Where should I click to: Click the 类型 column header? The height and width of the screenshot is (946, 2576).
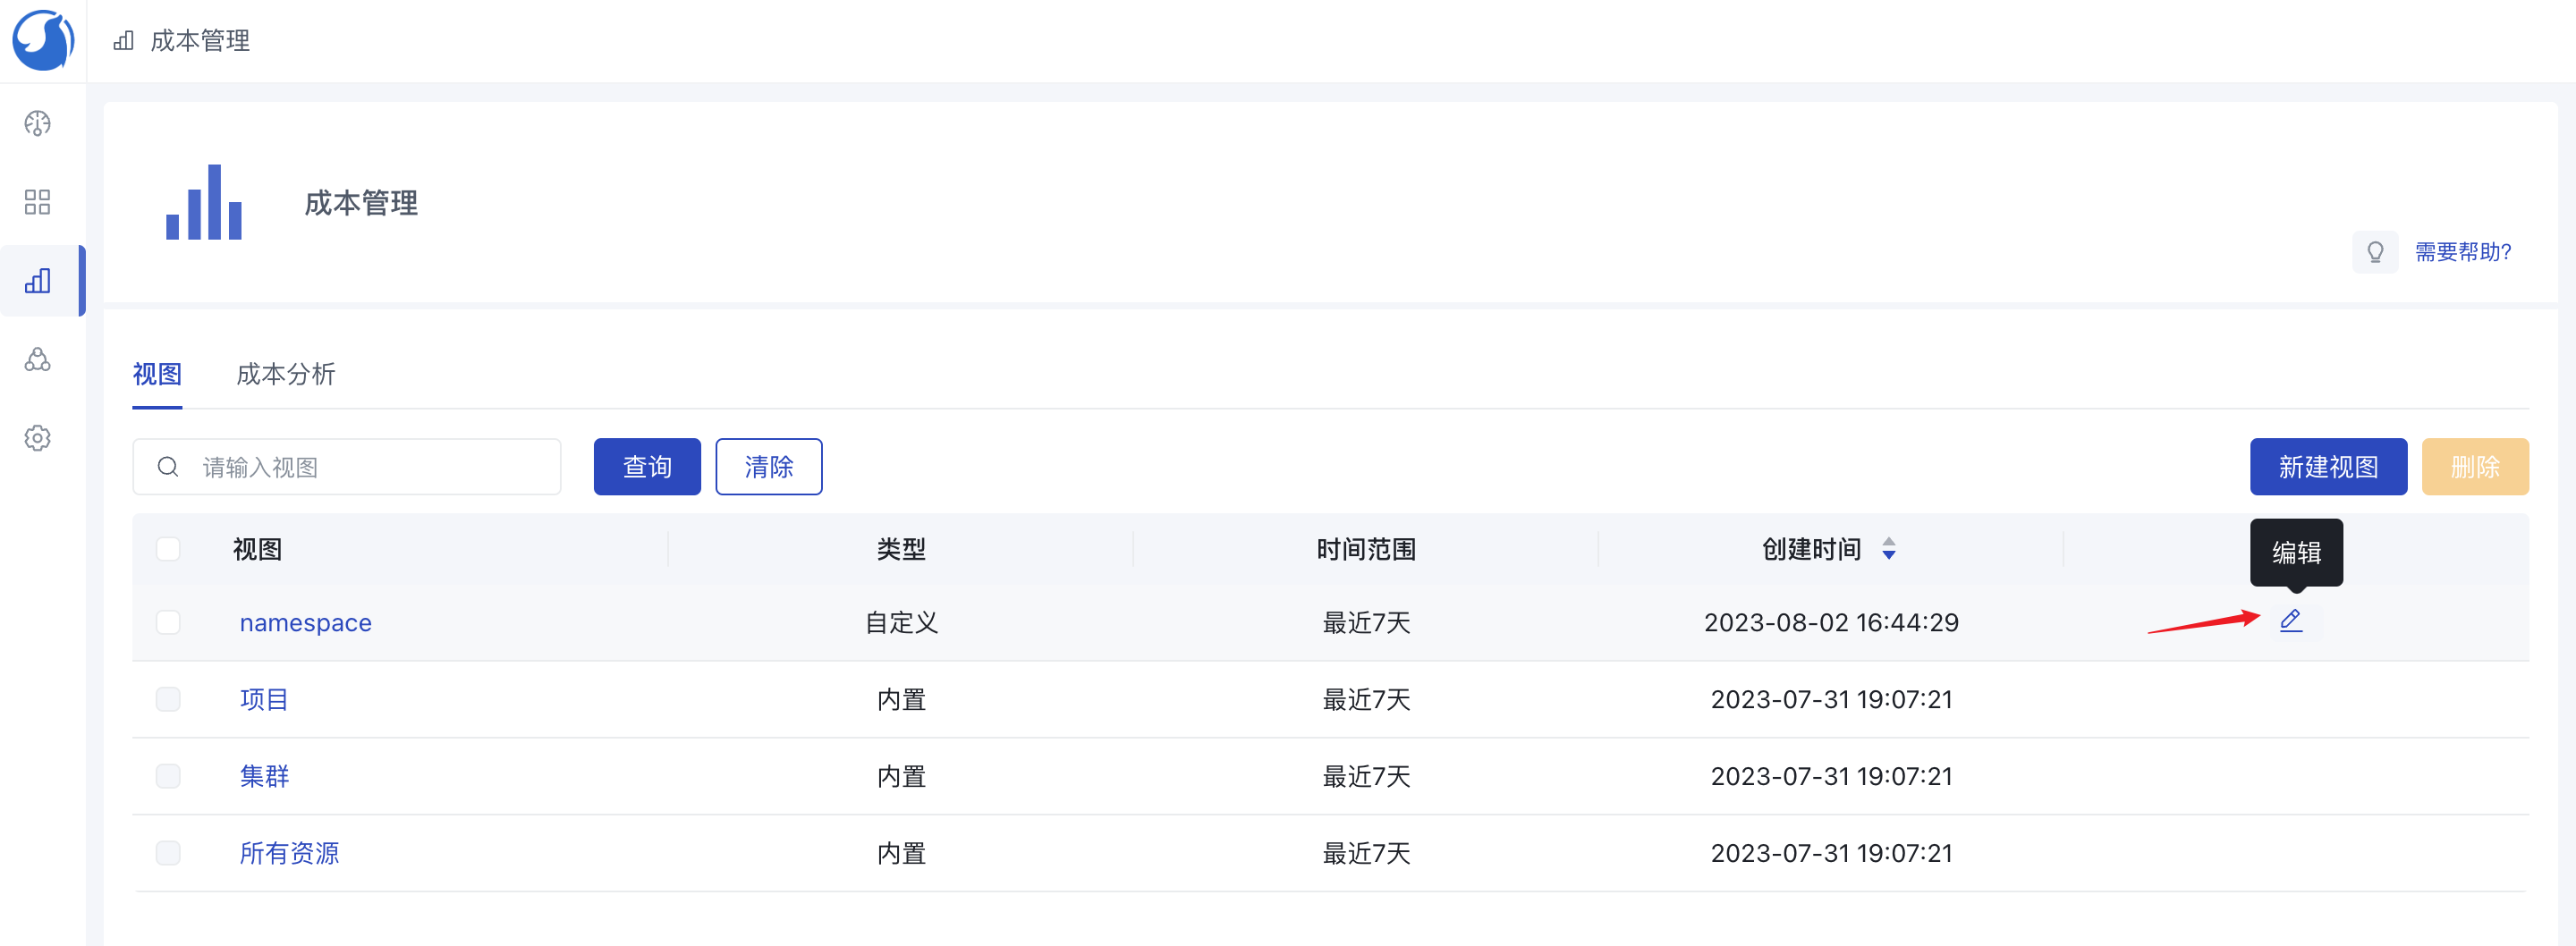[x=901, y=549]
